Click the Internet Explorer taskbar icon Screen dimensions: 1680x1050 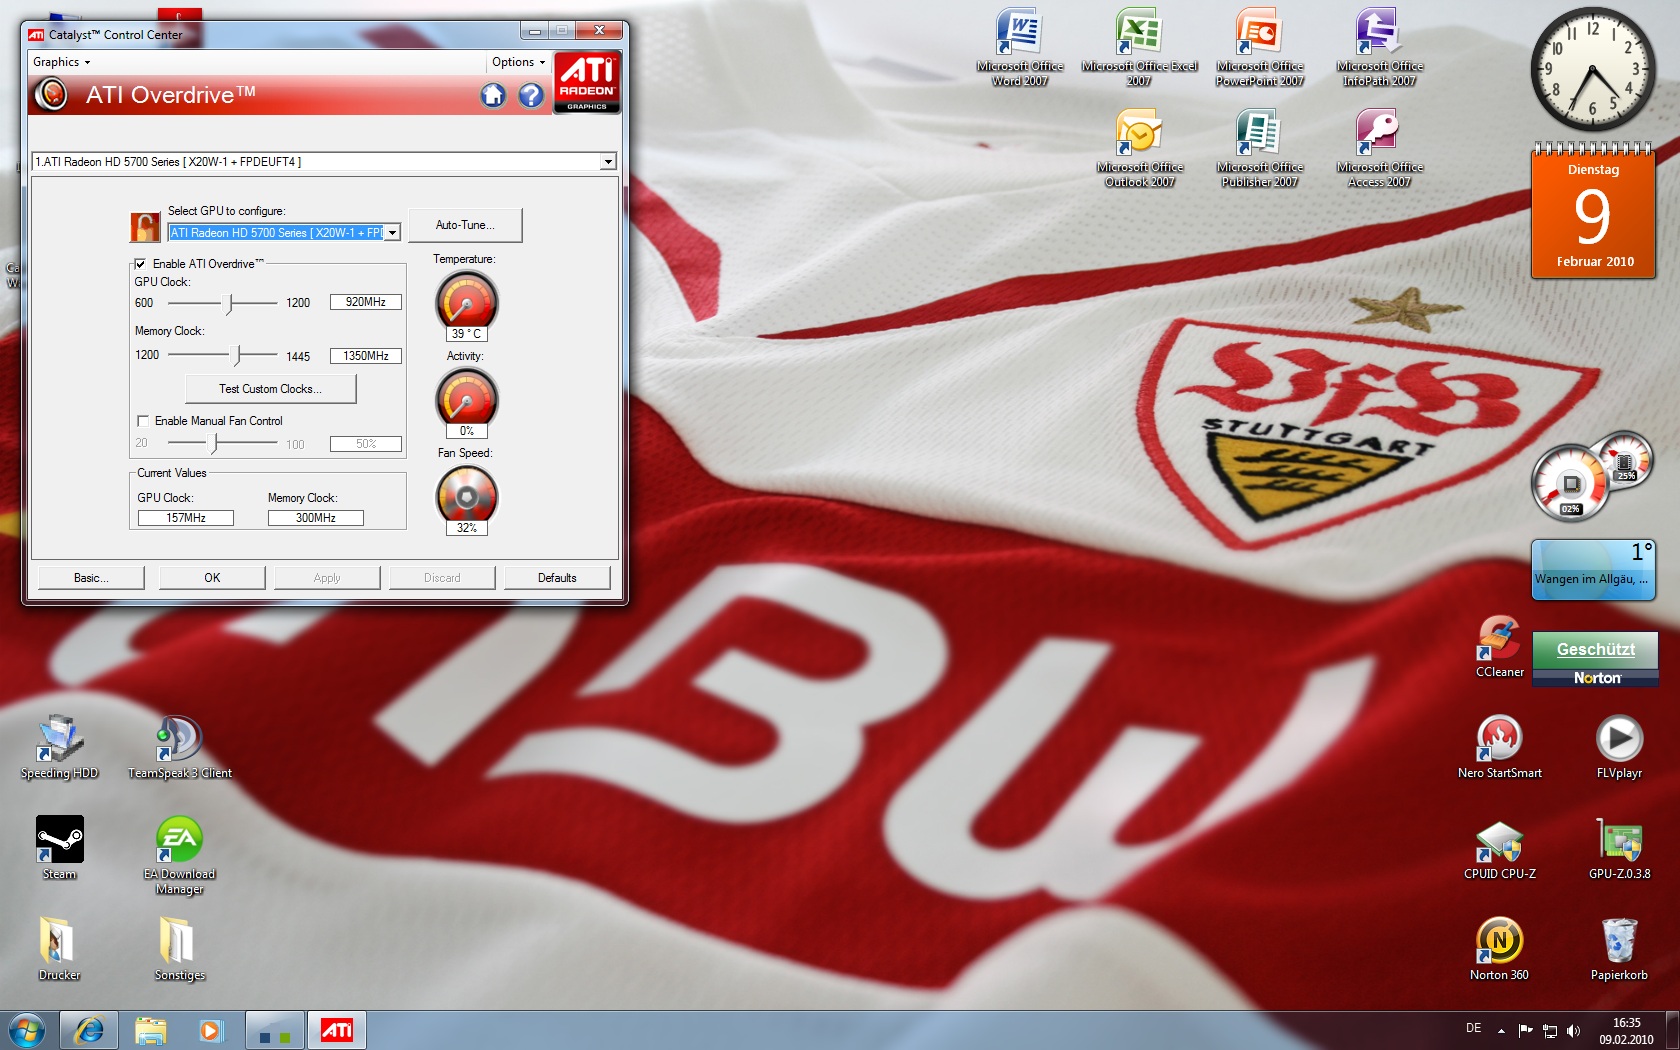(89, 1030)
